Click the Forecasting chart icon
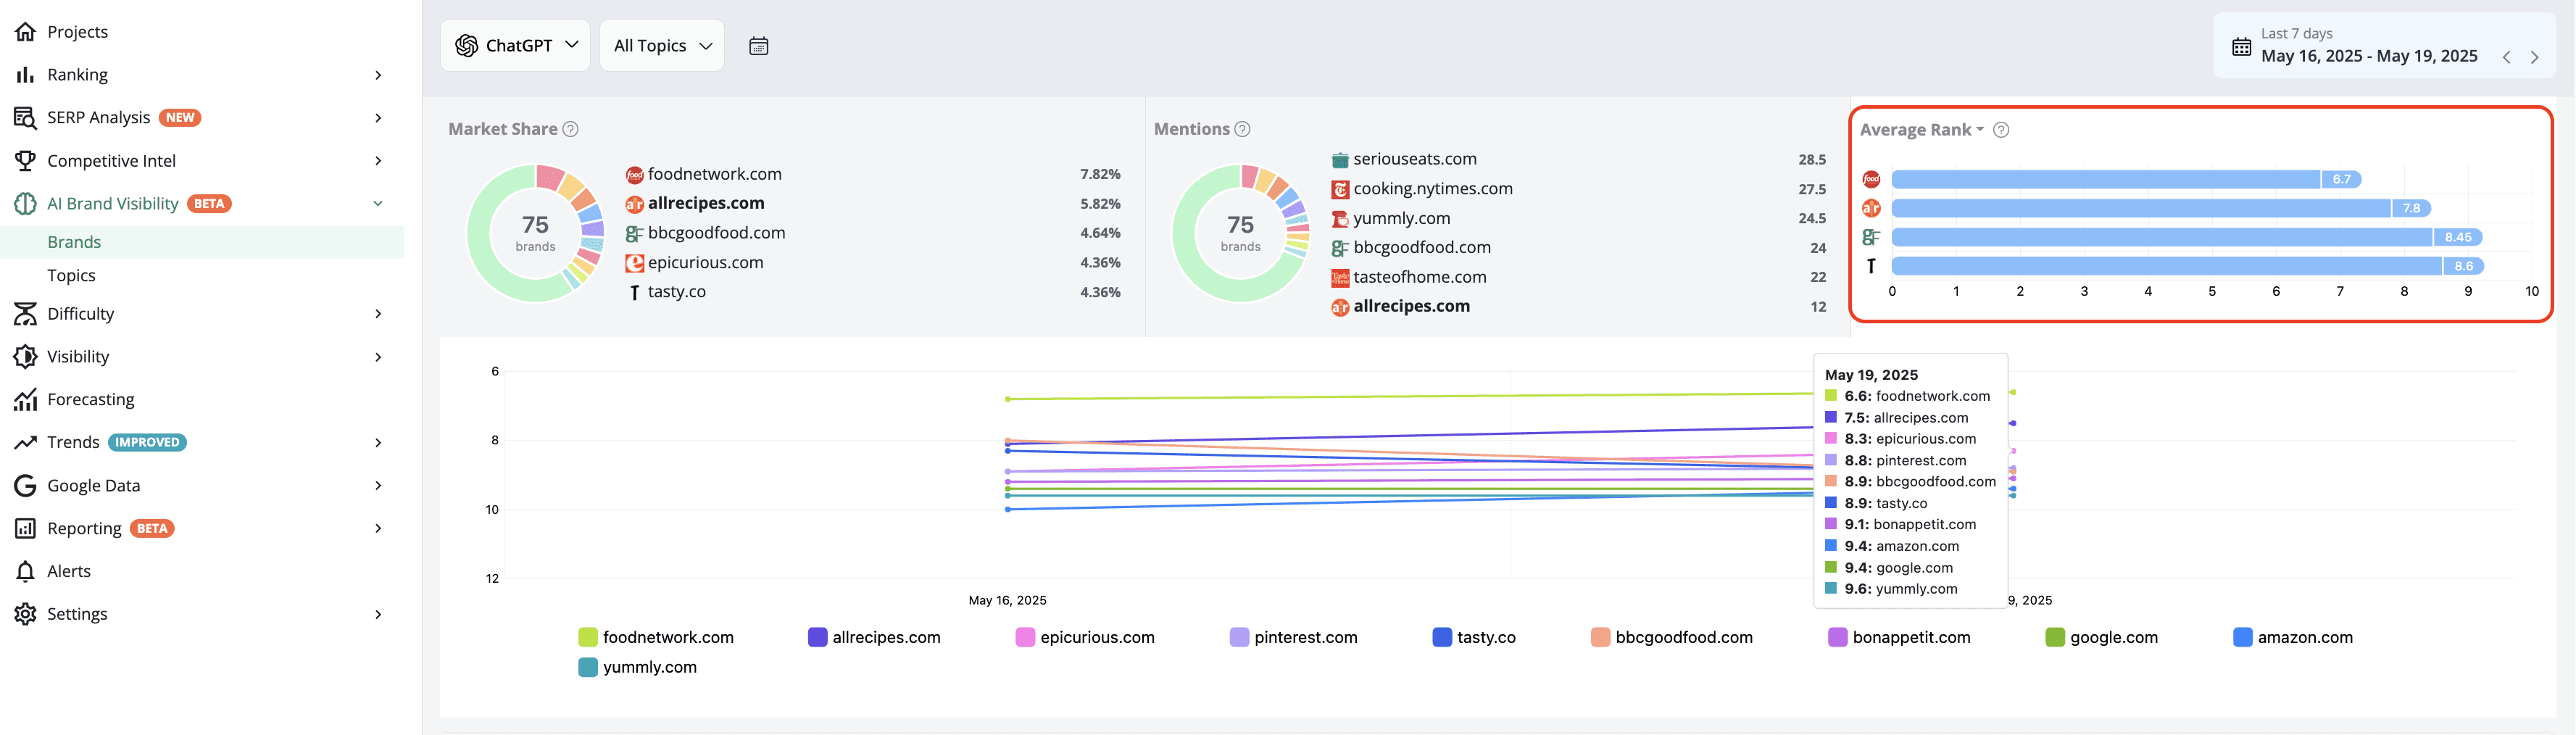 pyautogui.click(x=25, y=400)
